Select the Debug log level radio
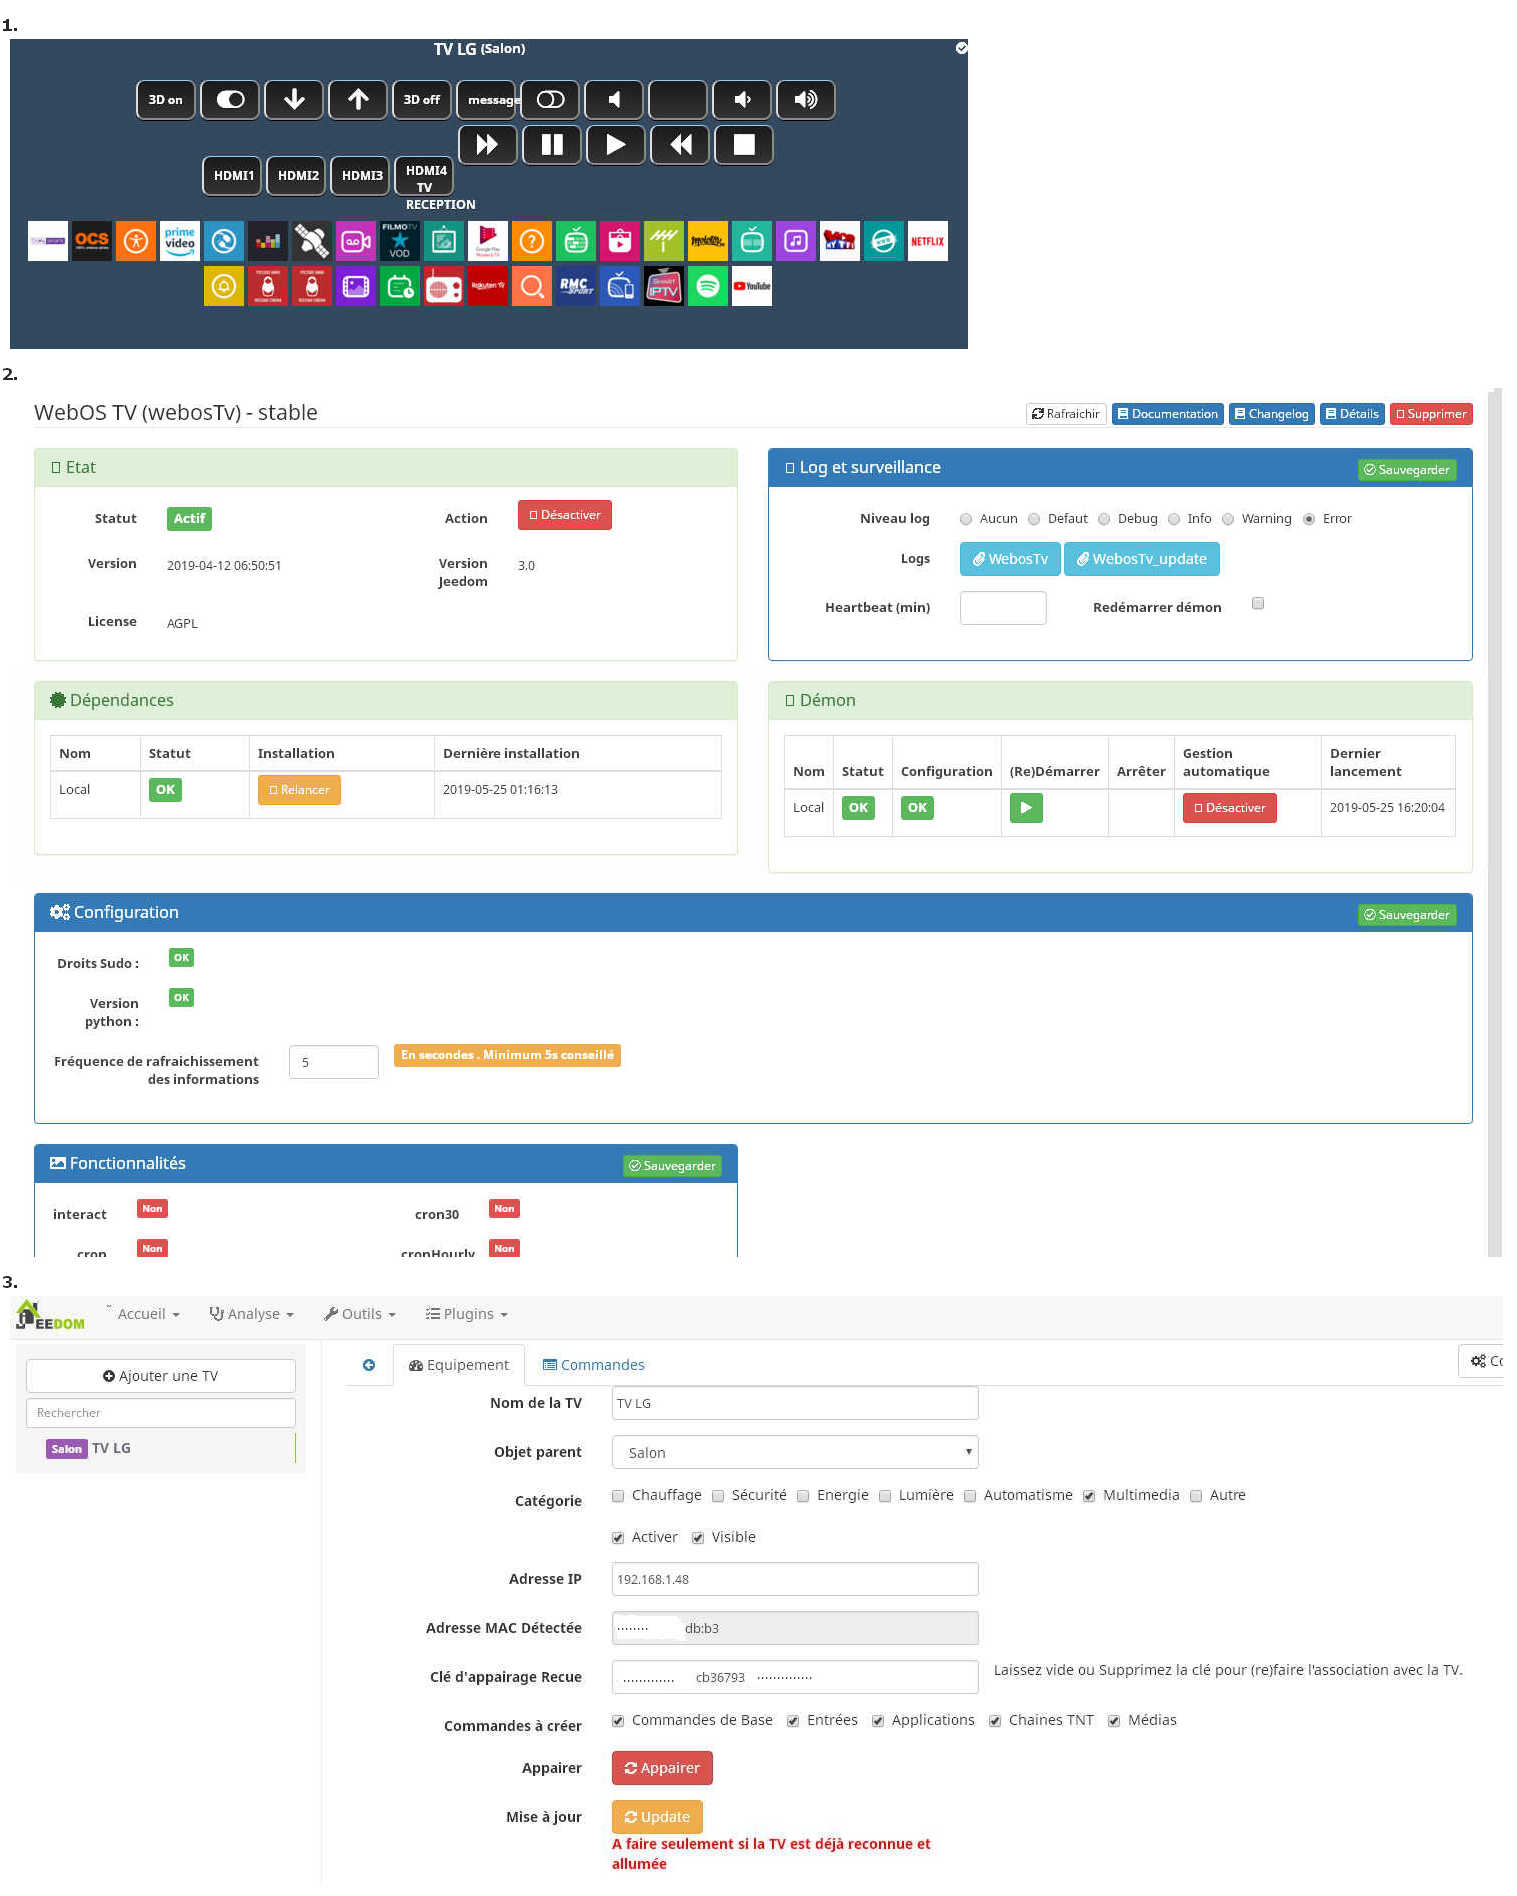Screen dimensions: 1517x1896 (1104, 519)
